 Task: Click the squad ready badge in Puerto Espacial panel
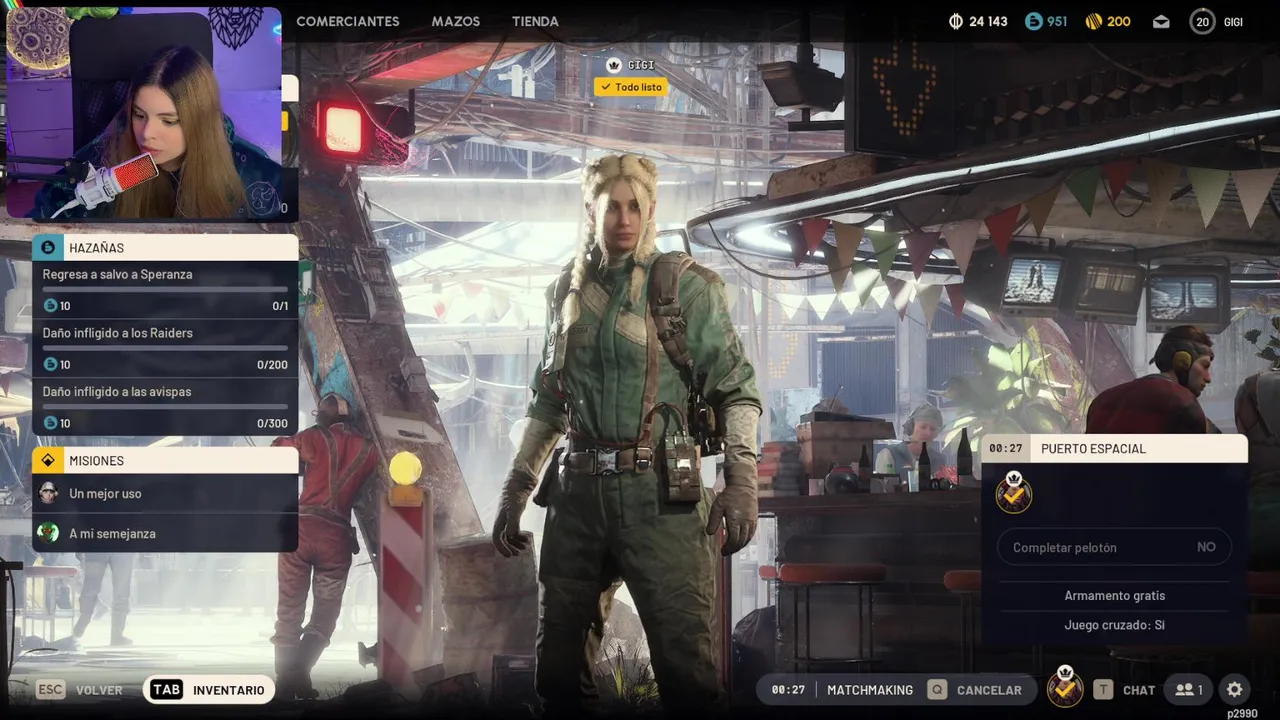click(1014, 492)
